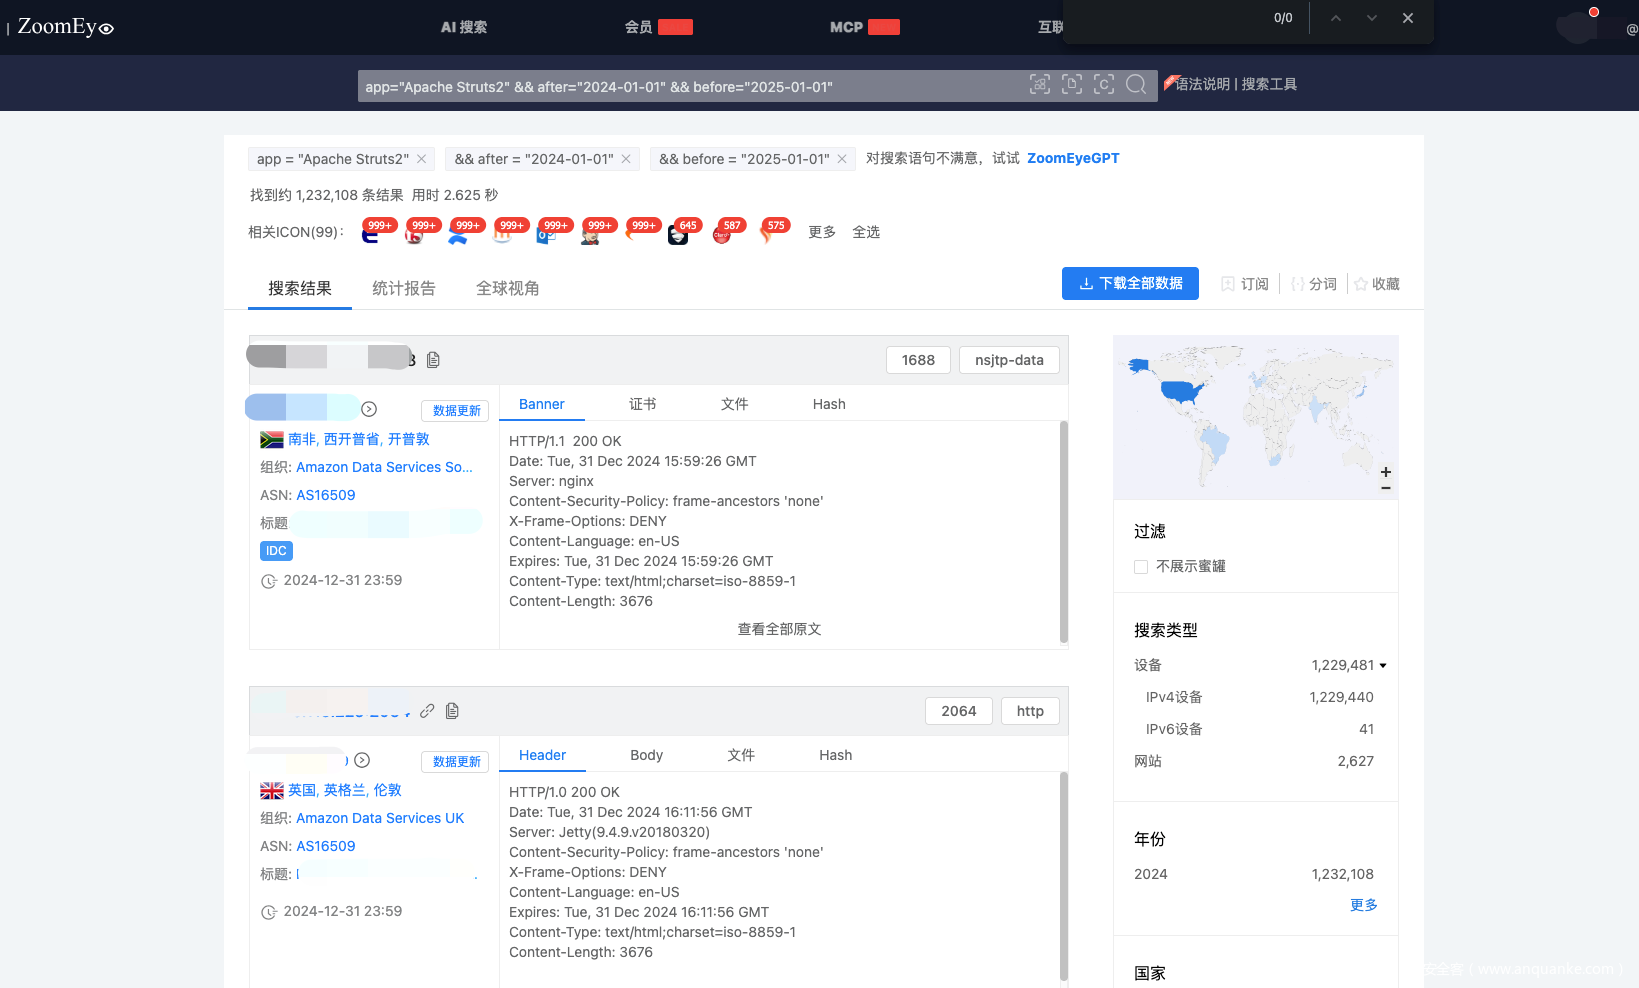Expand the first result's circled arrow

coord(369,409)
